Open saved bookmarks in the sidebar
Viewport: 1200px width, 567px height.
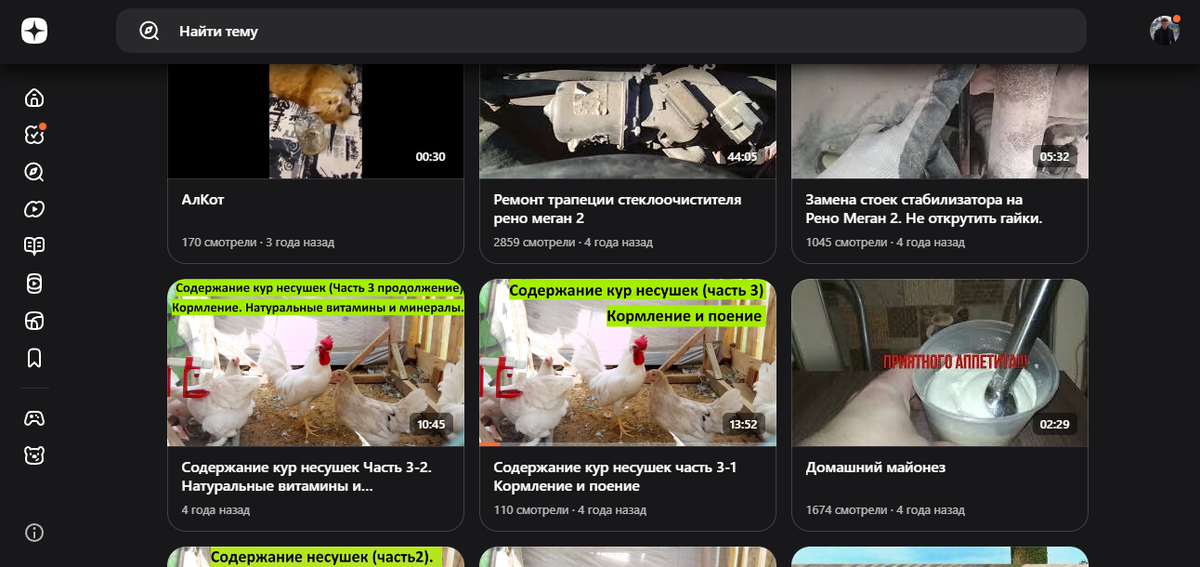[x=34, y=357]
